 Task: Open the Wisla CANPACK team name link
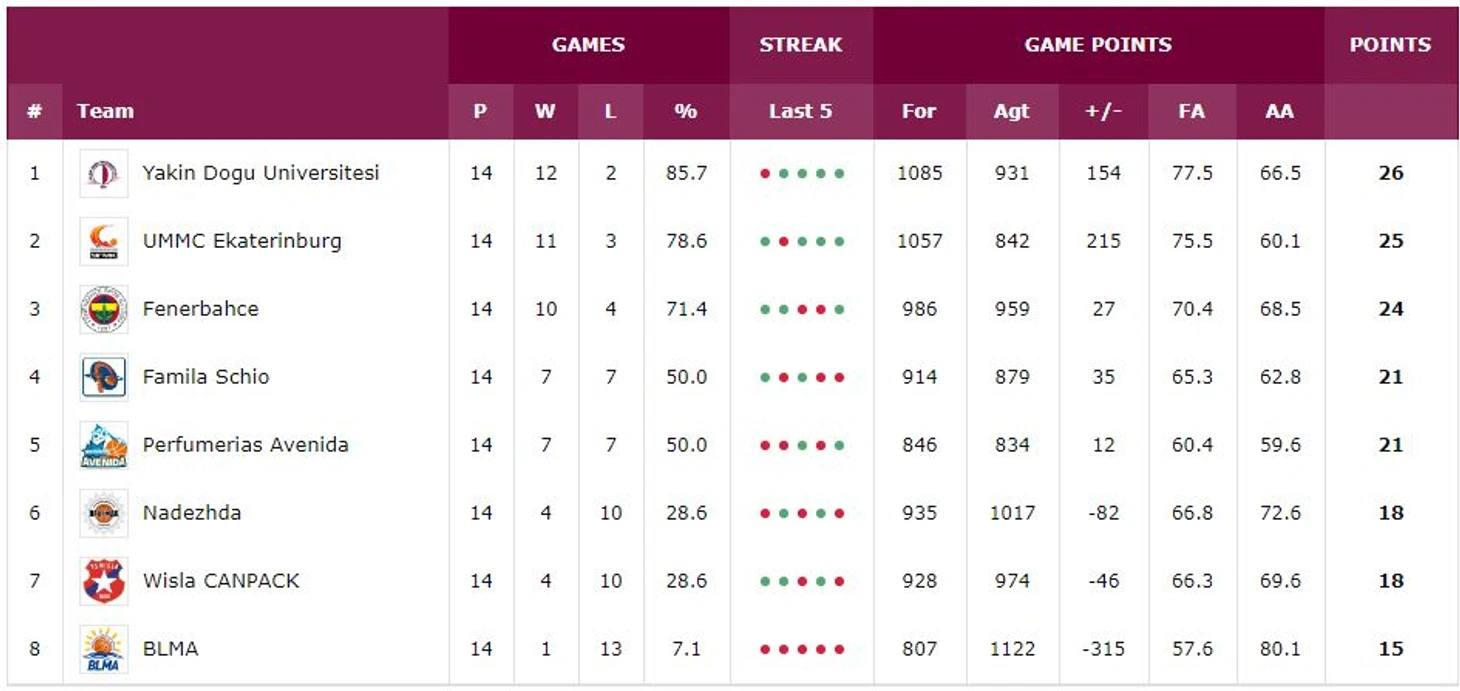[221, 581]
